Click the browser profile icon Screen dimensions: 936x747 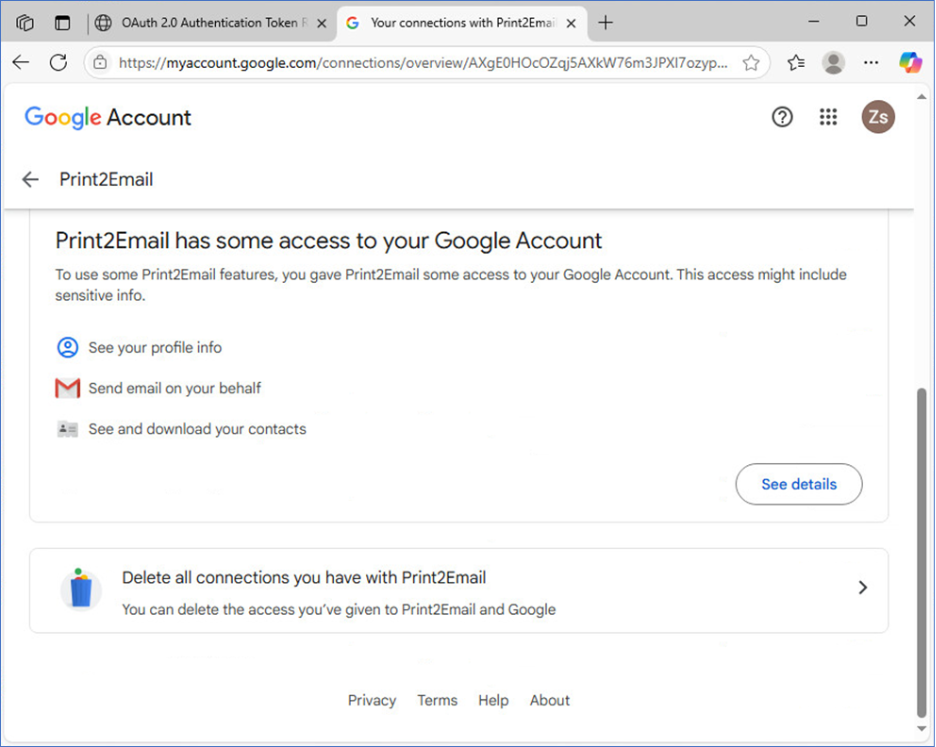tap(833, 62)
